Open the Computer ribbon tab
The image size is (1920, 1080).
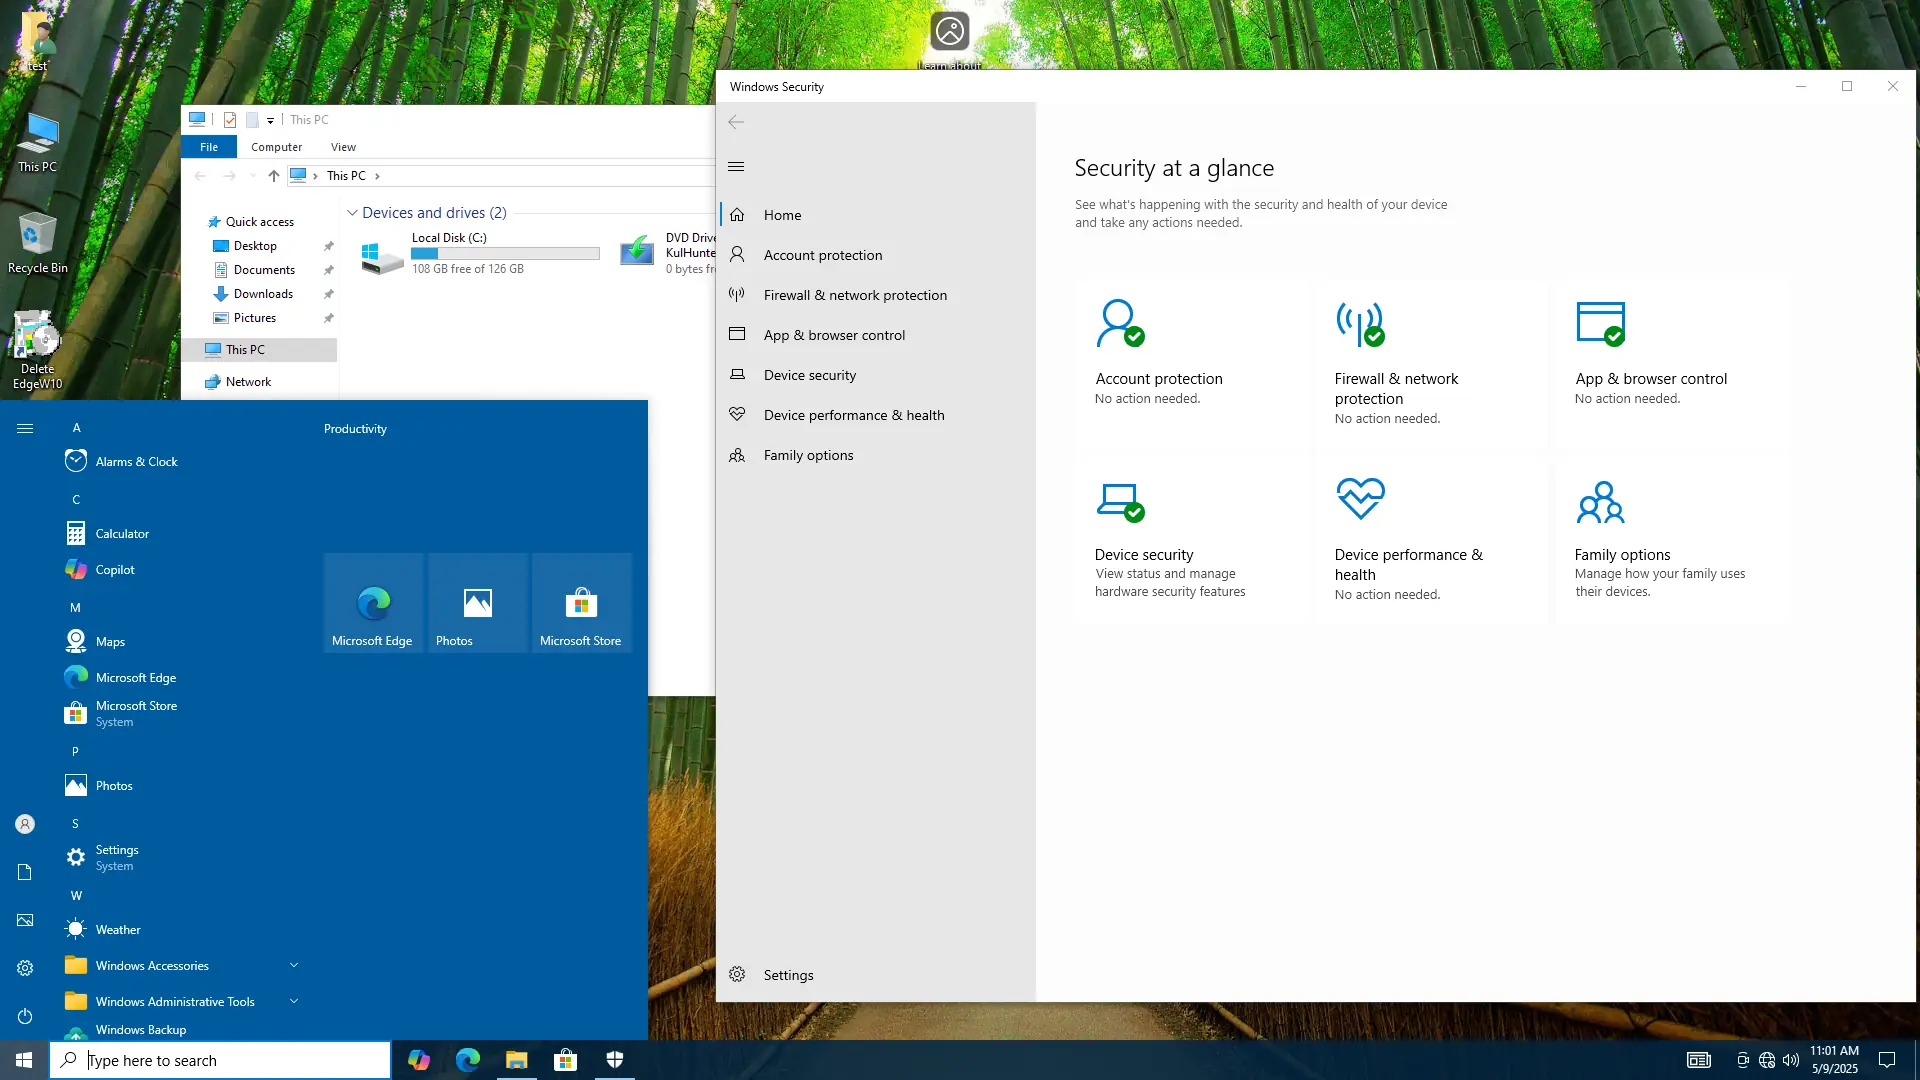(x=276, y=147)
